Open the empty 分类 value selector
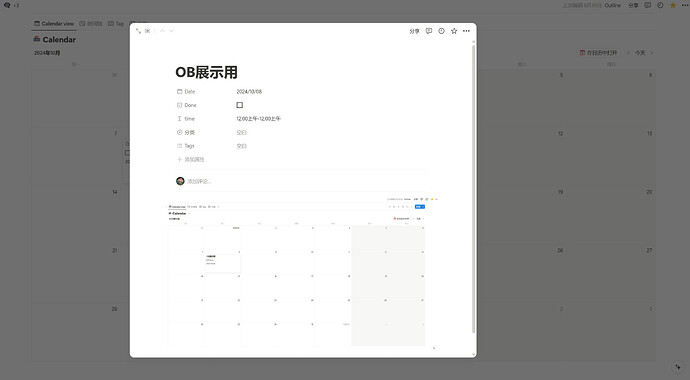The height and width of the screenshot is (380, 690). [242, 132]
